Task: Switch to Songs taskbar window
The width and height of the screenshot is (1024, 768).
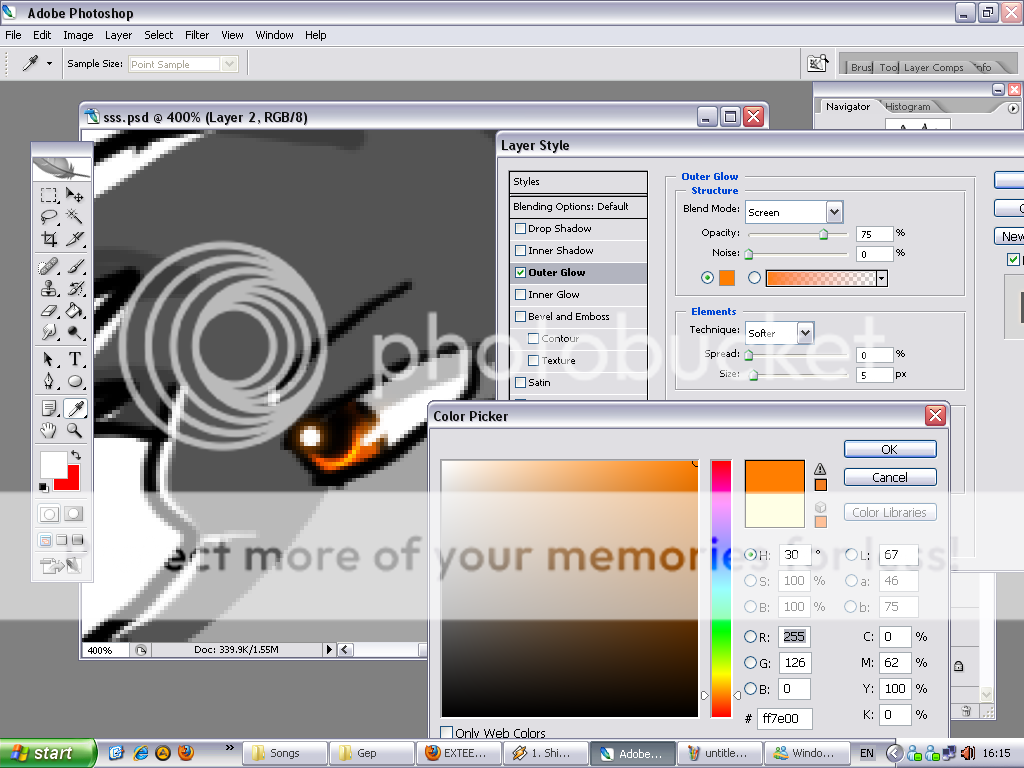Action: [x=285, y=753]
